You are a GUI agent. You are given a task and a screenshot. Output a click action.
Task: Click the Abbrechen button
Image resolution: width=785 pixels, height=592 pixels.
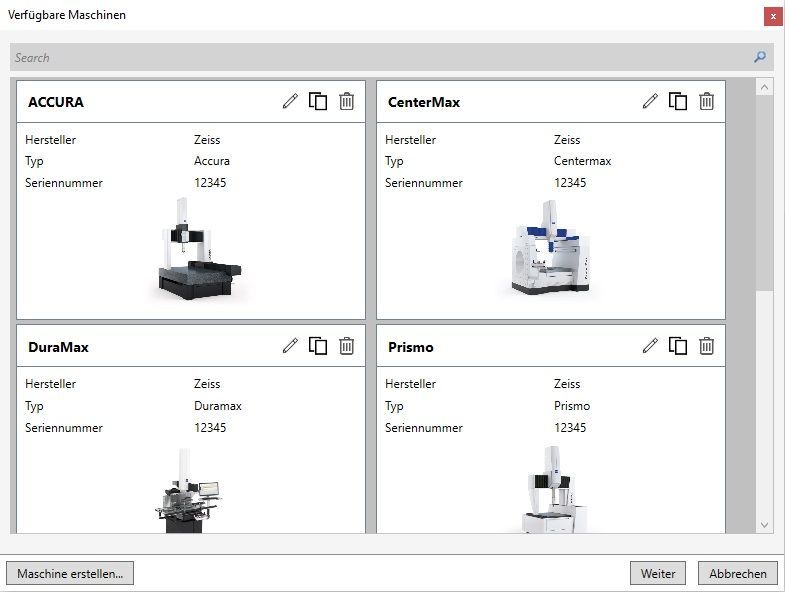click(738, 573)
